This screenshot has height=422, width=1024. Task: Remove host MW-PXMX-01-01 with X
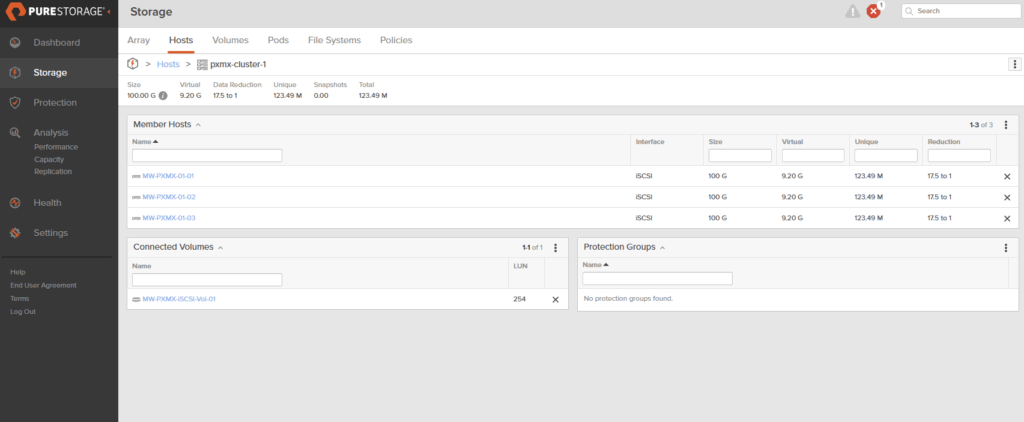click(1007, 176)
